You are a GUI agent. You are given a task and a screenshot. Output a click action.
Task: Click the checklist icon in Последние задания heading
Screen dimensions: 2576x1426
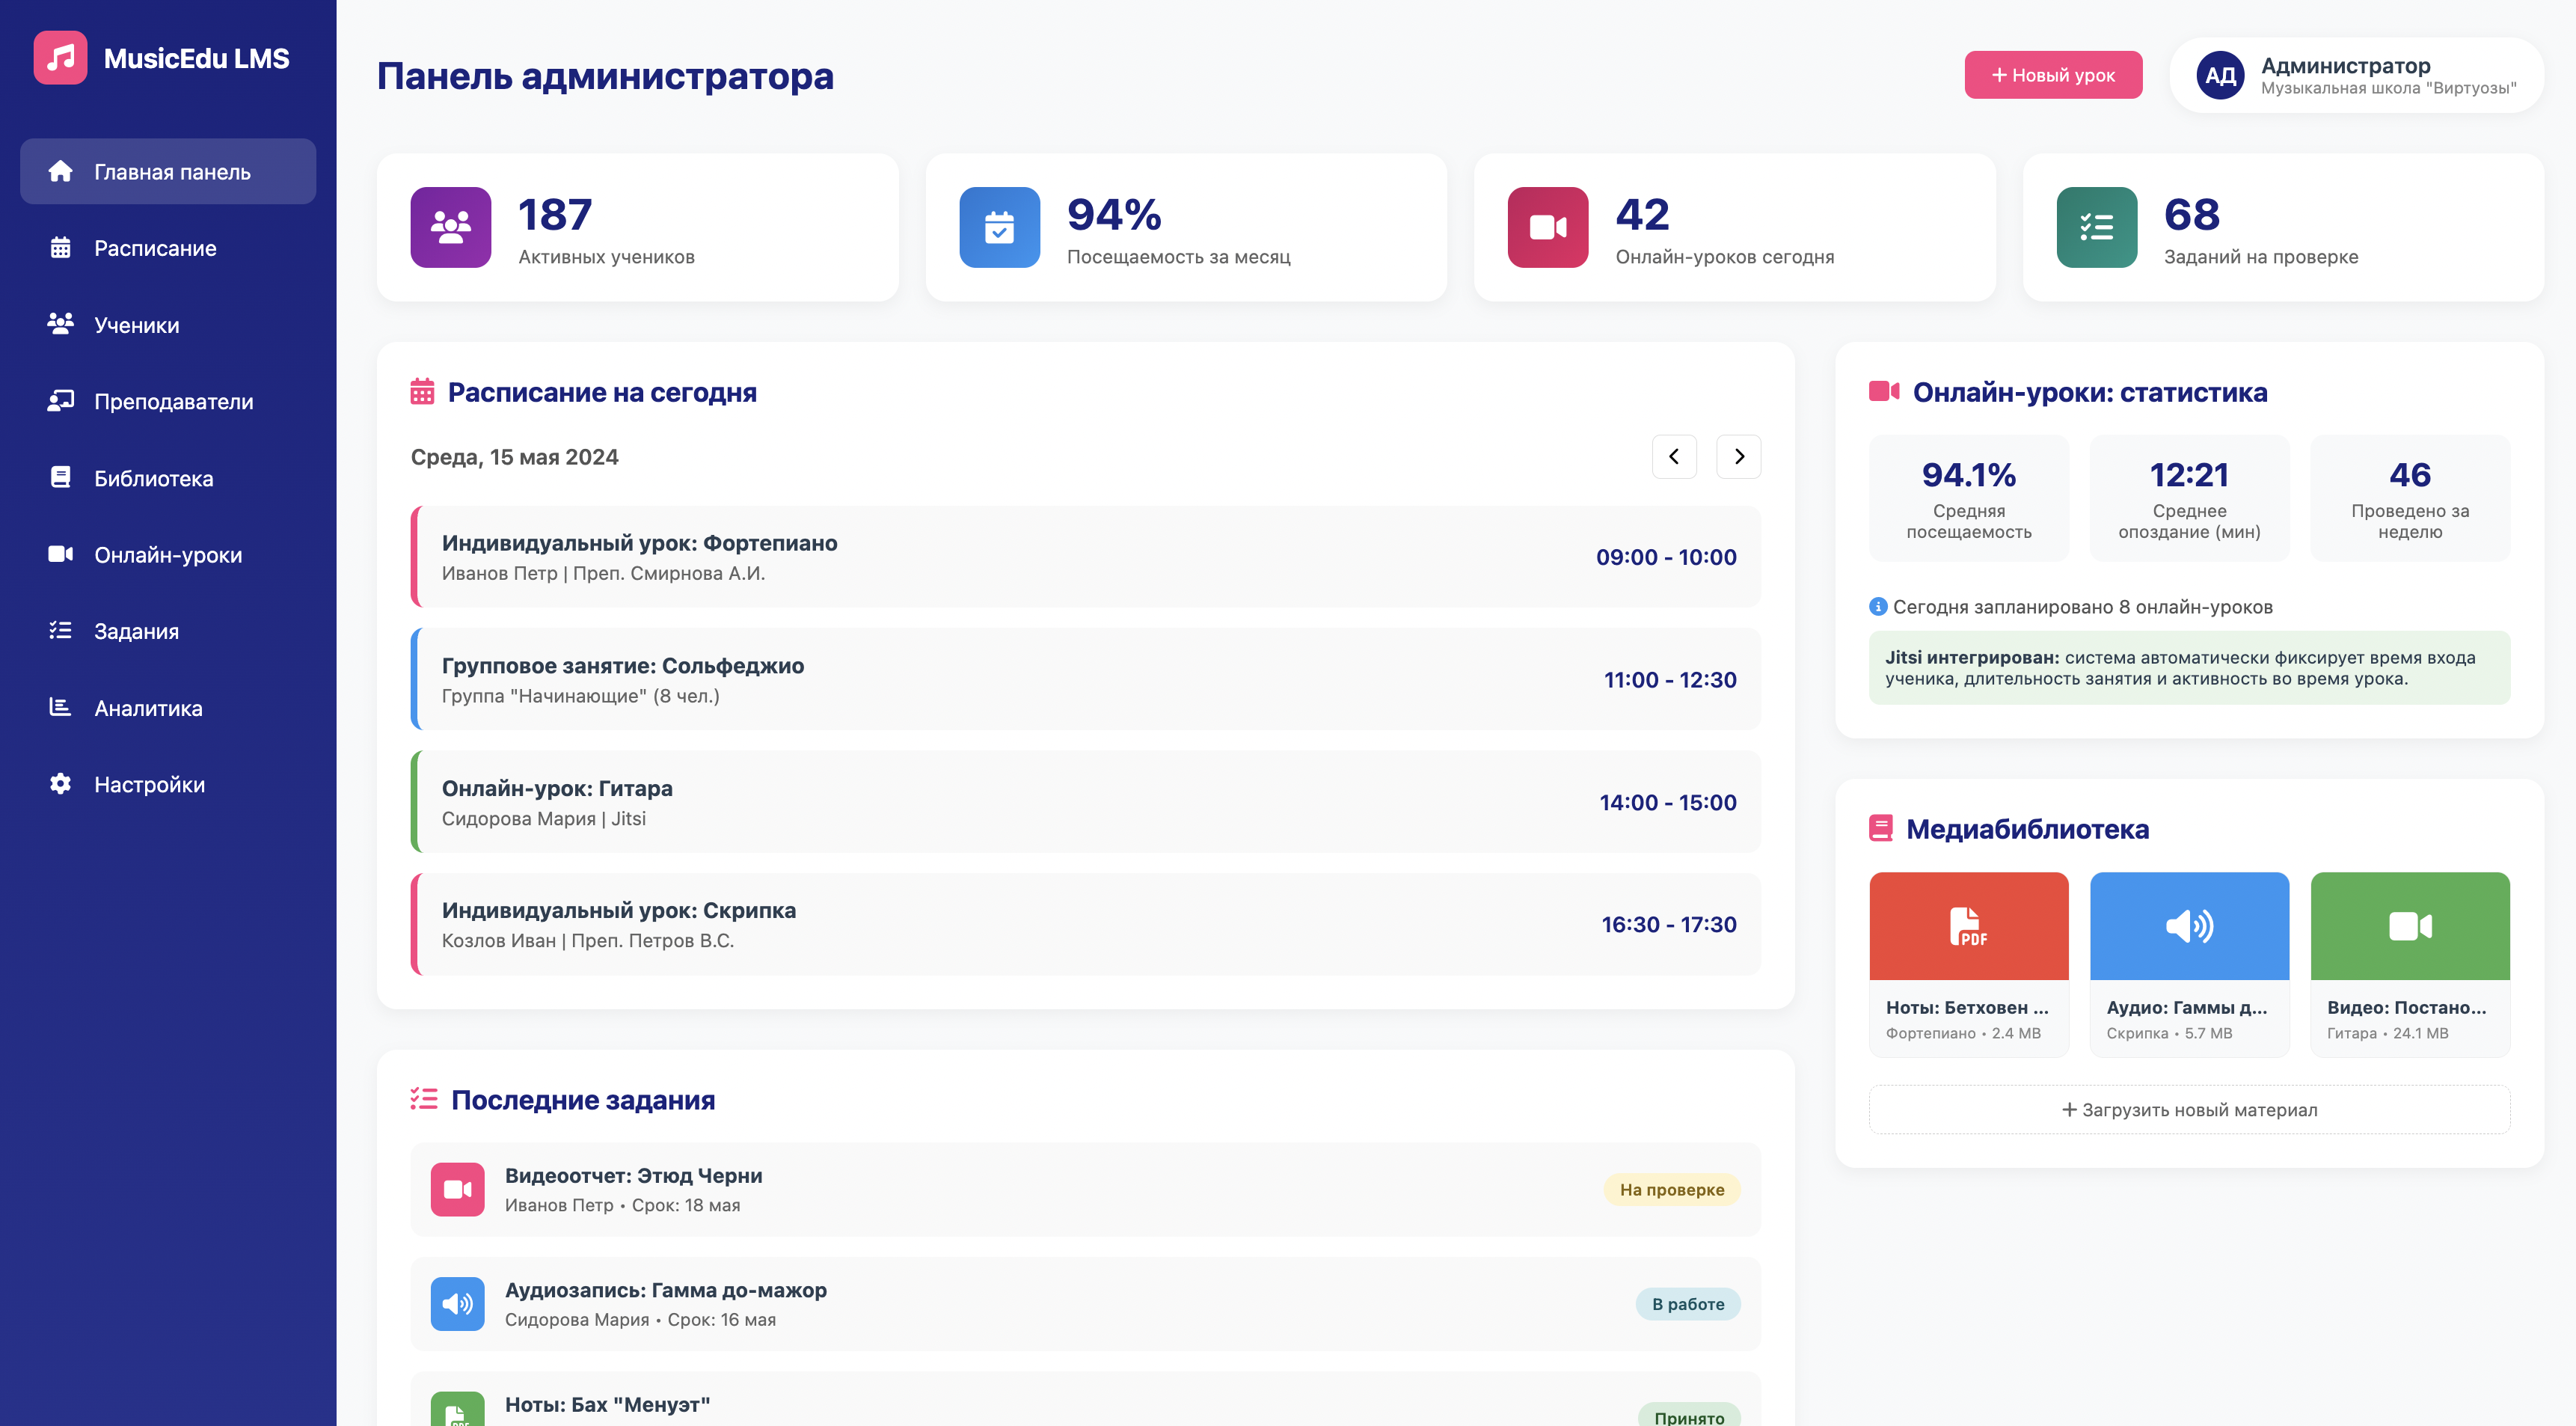click(424, 1099)
